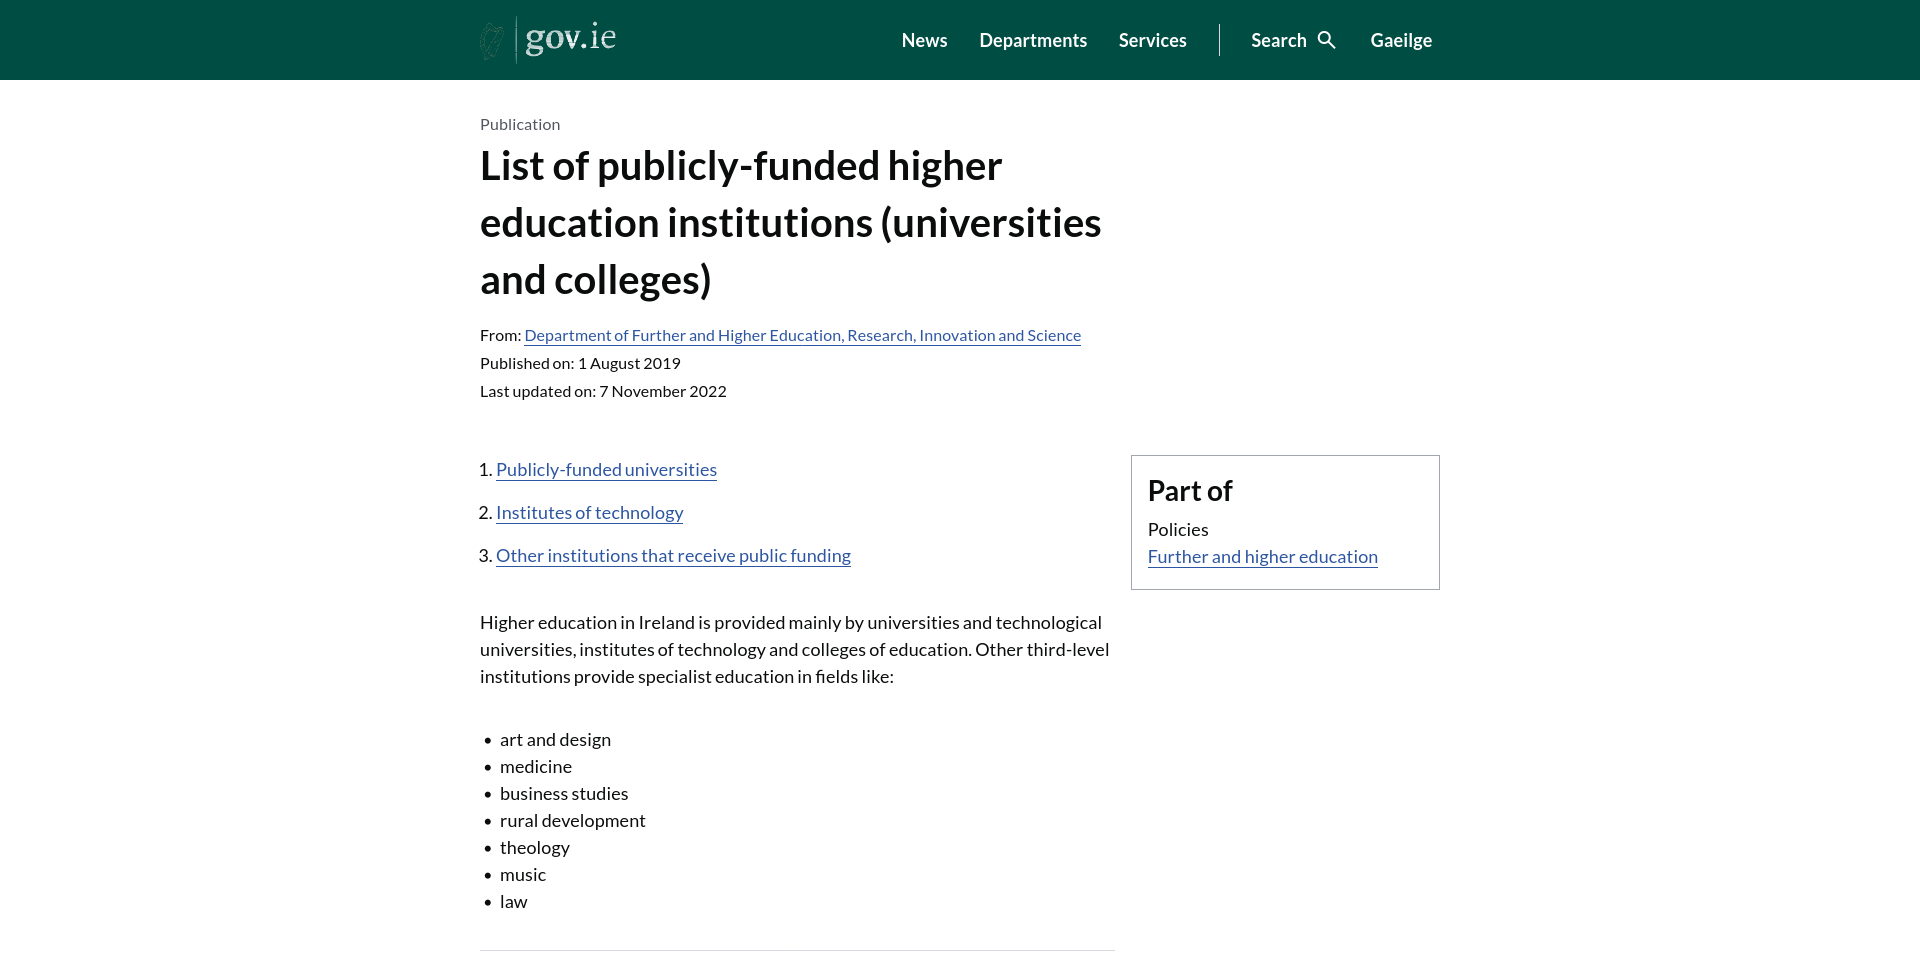The height and width of the screenshot is (975, 1920).
Task: Click the Policies label in sidebar box
Action: (1178, 530)
